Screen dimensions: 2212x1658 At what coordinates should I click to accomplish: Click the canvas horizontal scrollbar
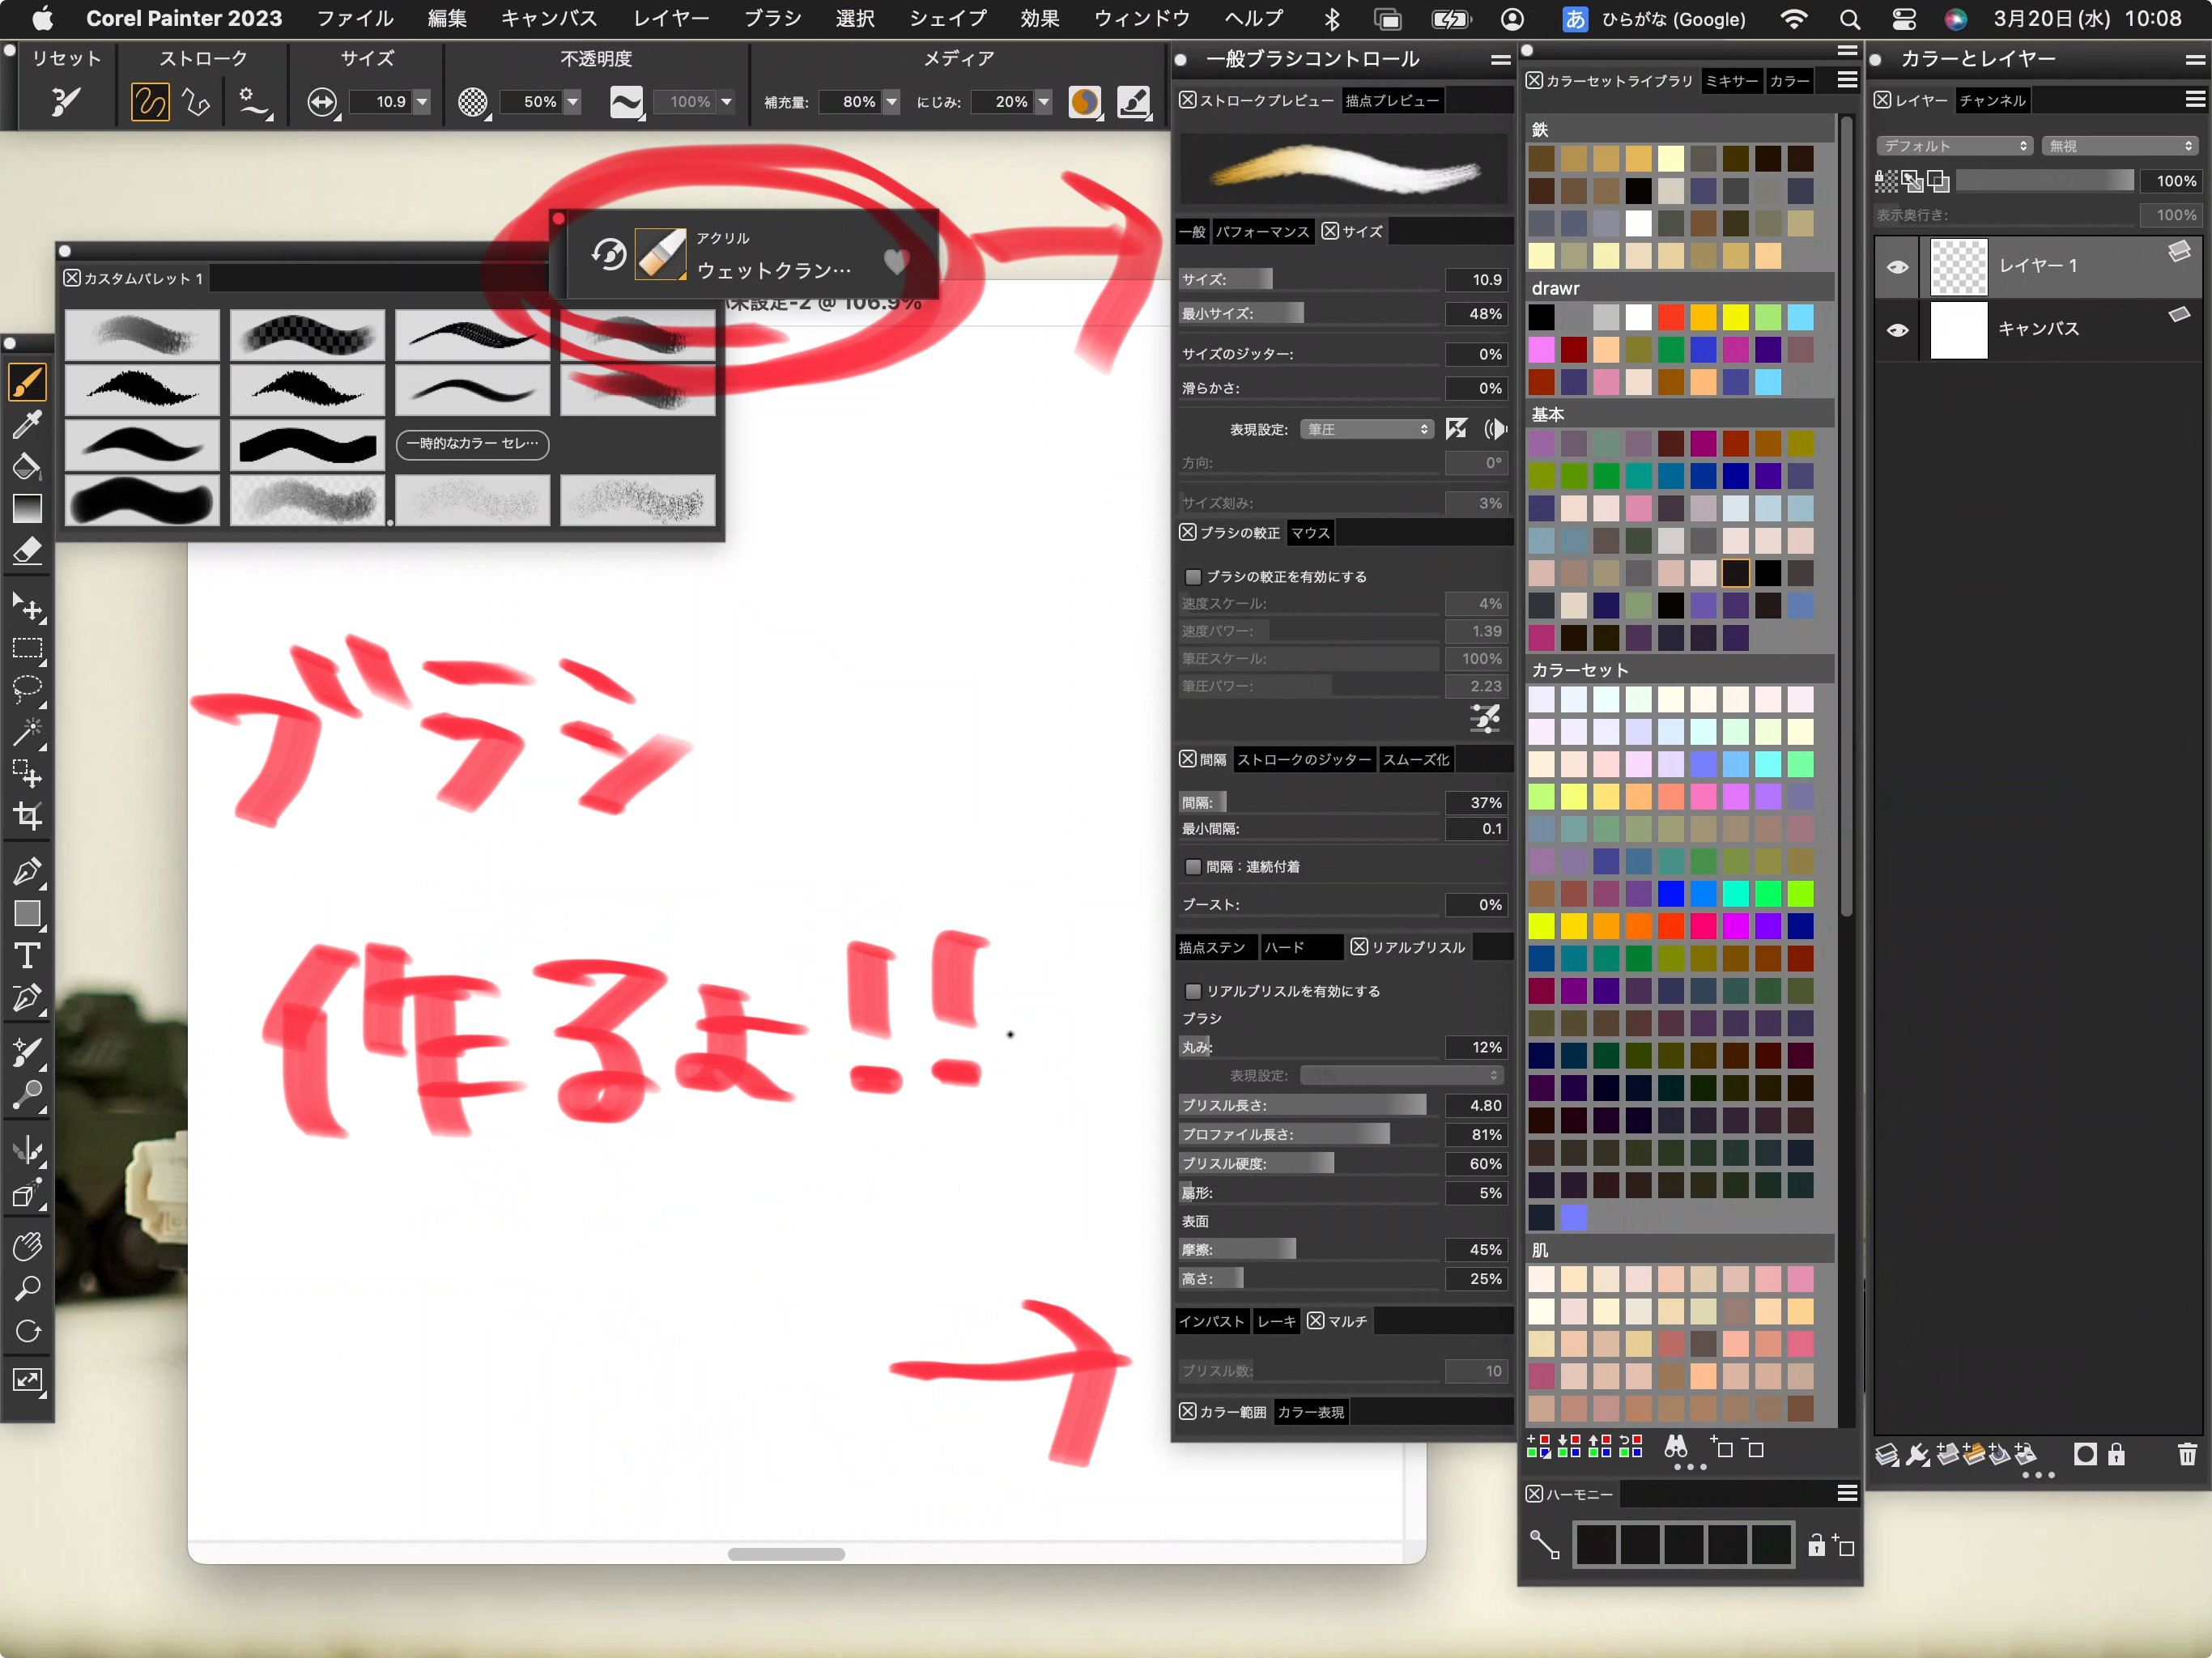[786, 1553]
